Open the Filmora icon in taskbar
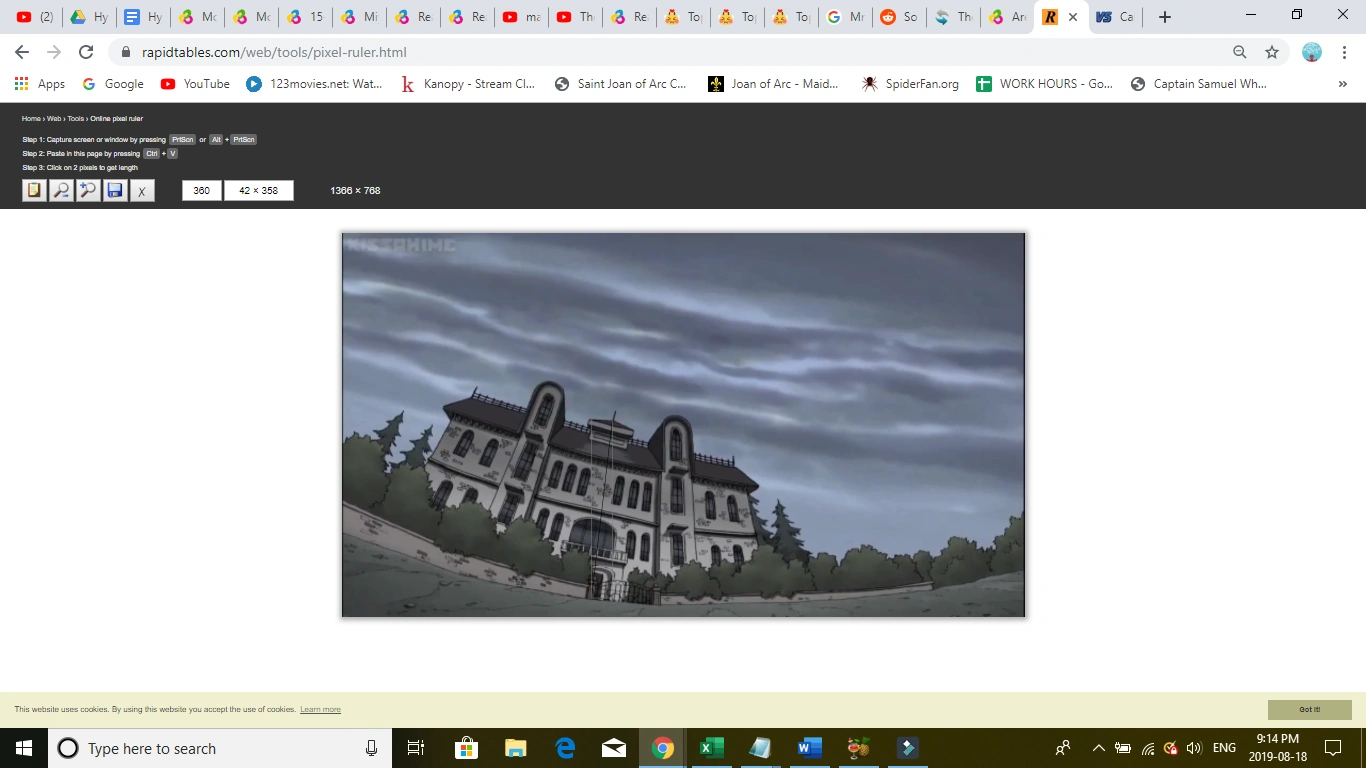Image resolution: width=1366 pixels, height=768 pixels. click(907, 748)
